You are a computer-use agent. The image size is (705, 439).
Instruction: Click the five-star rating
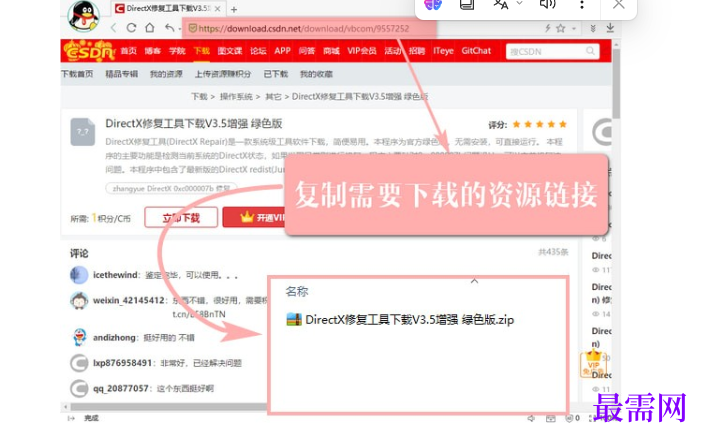[x=540, y=124]
